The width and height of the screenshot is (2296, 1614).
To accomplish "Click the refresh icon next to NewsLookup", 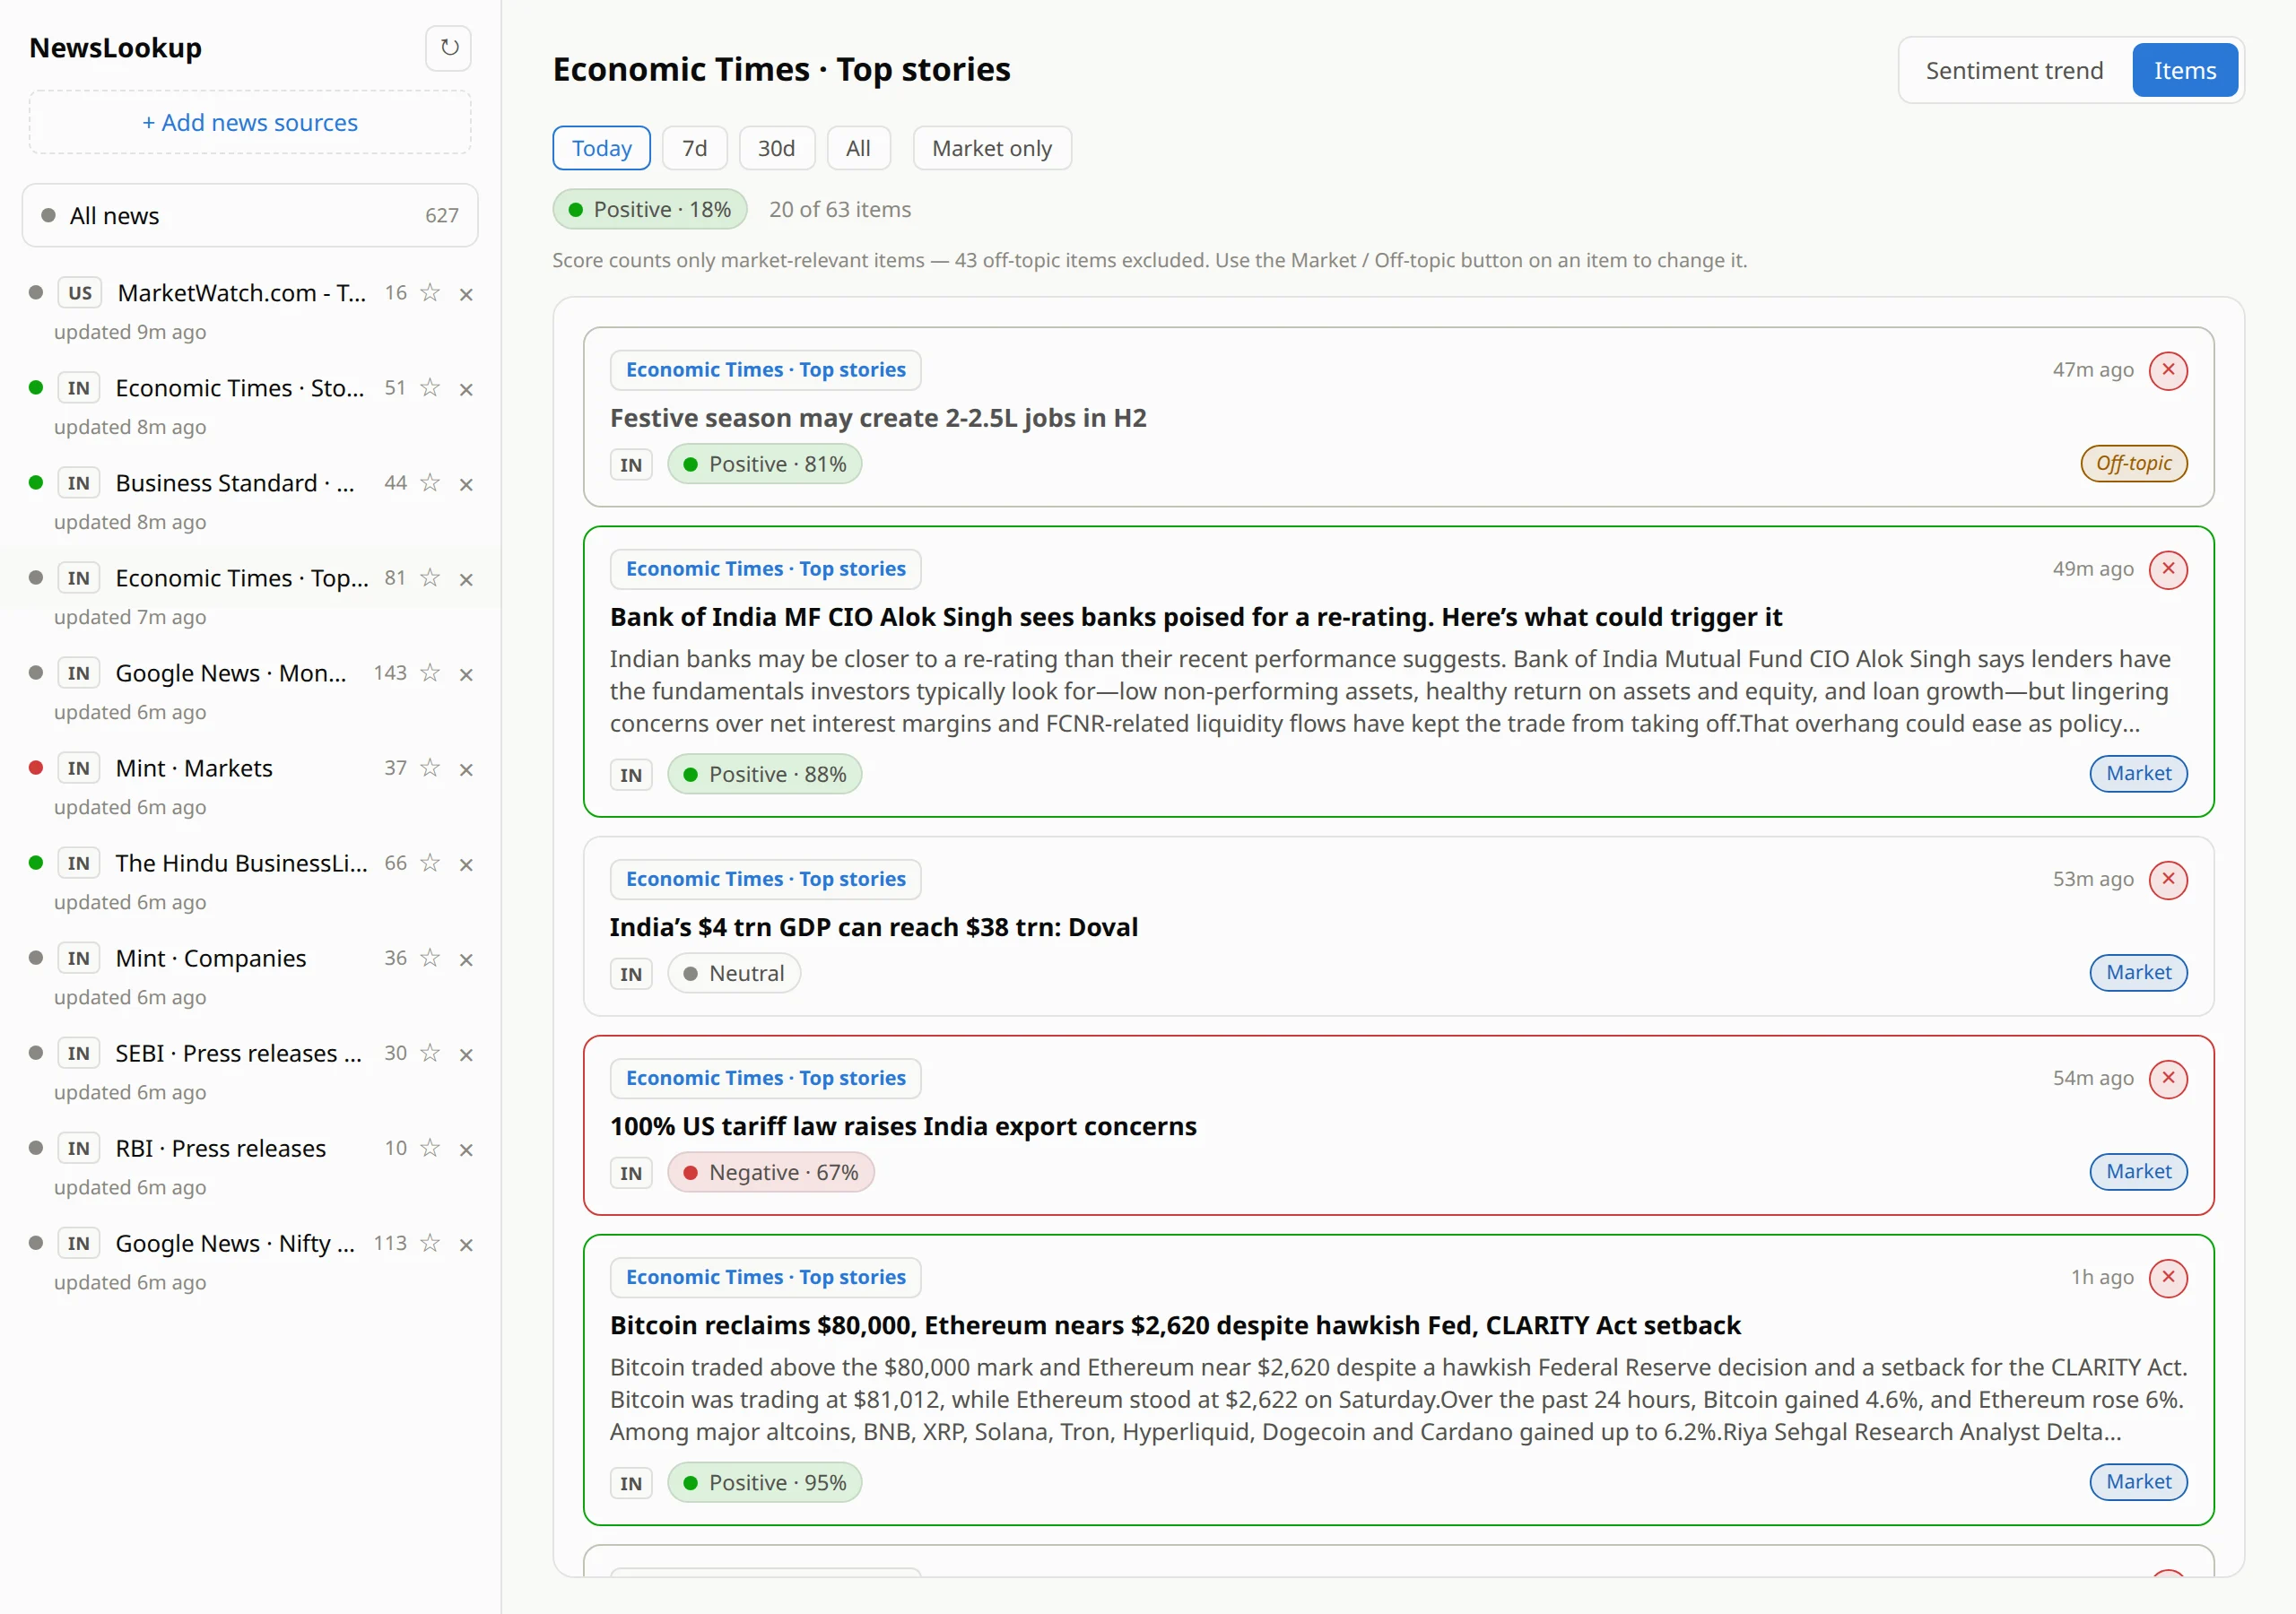I will [x=449, y=47].
